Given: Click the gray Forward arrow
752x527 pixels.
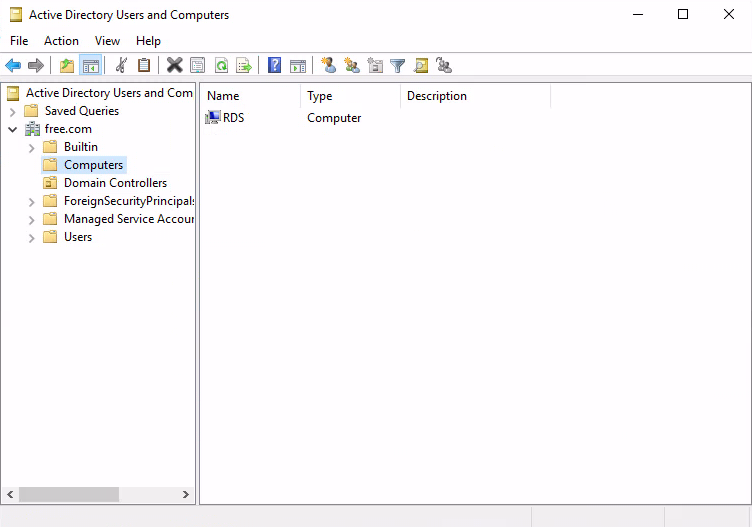Looking at the screenshot, I should pos(35,65).
